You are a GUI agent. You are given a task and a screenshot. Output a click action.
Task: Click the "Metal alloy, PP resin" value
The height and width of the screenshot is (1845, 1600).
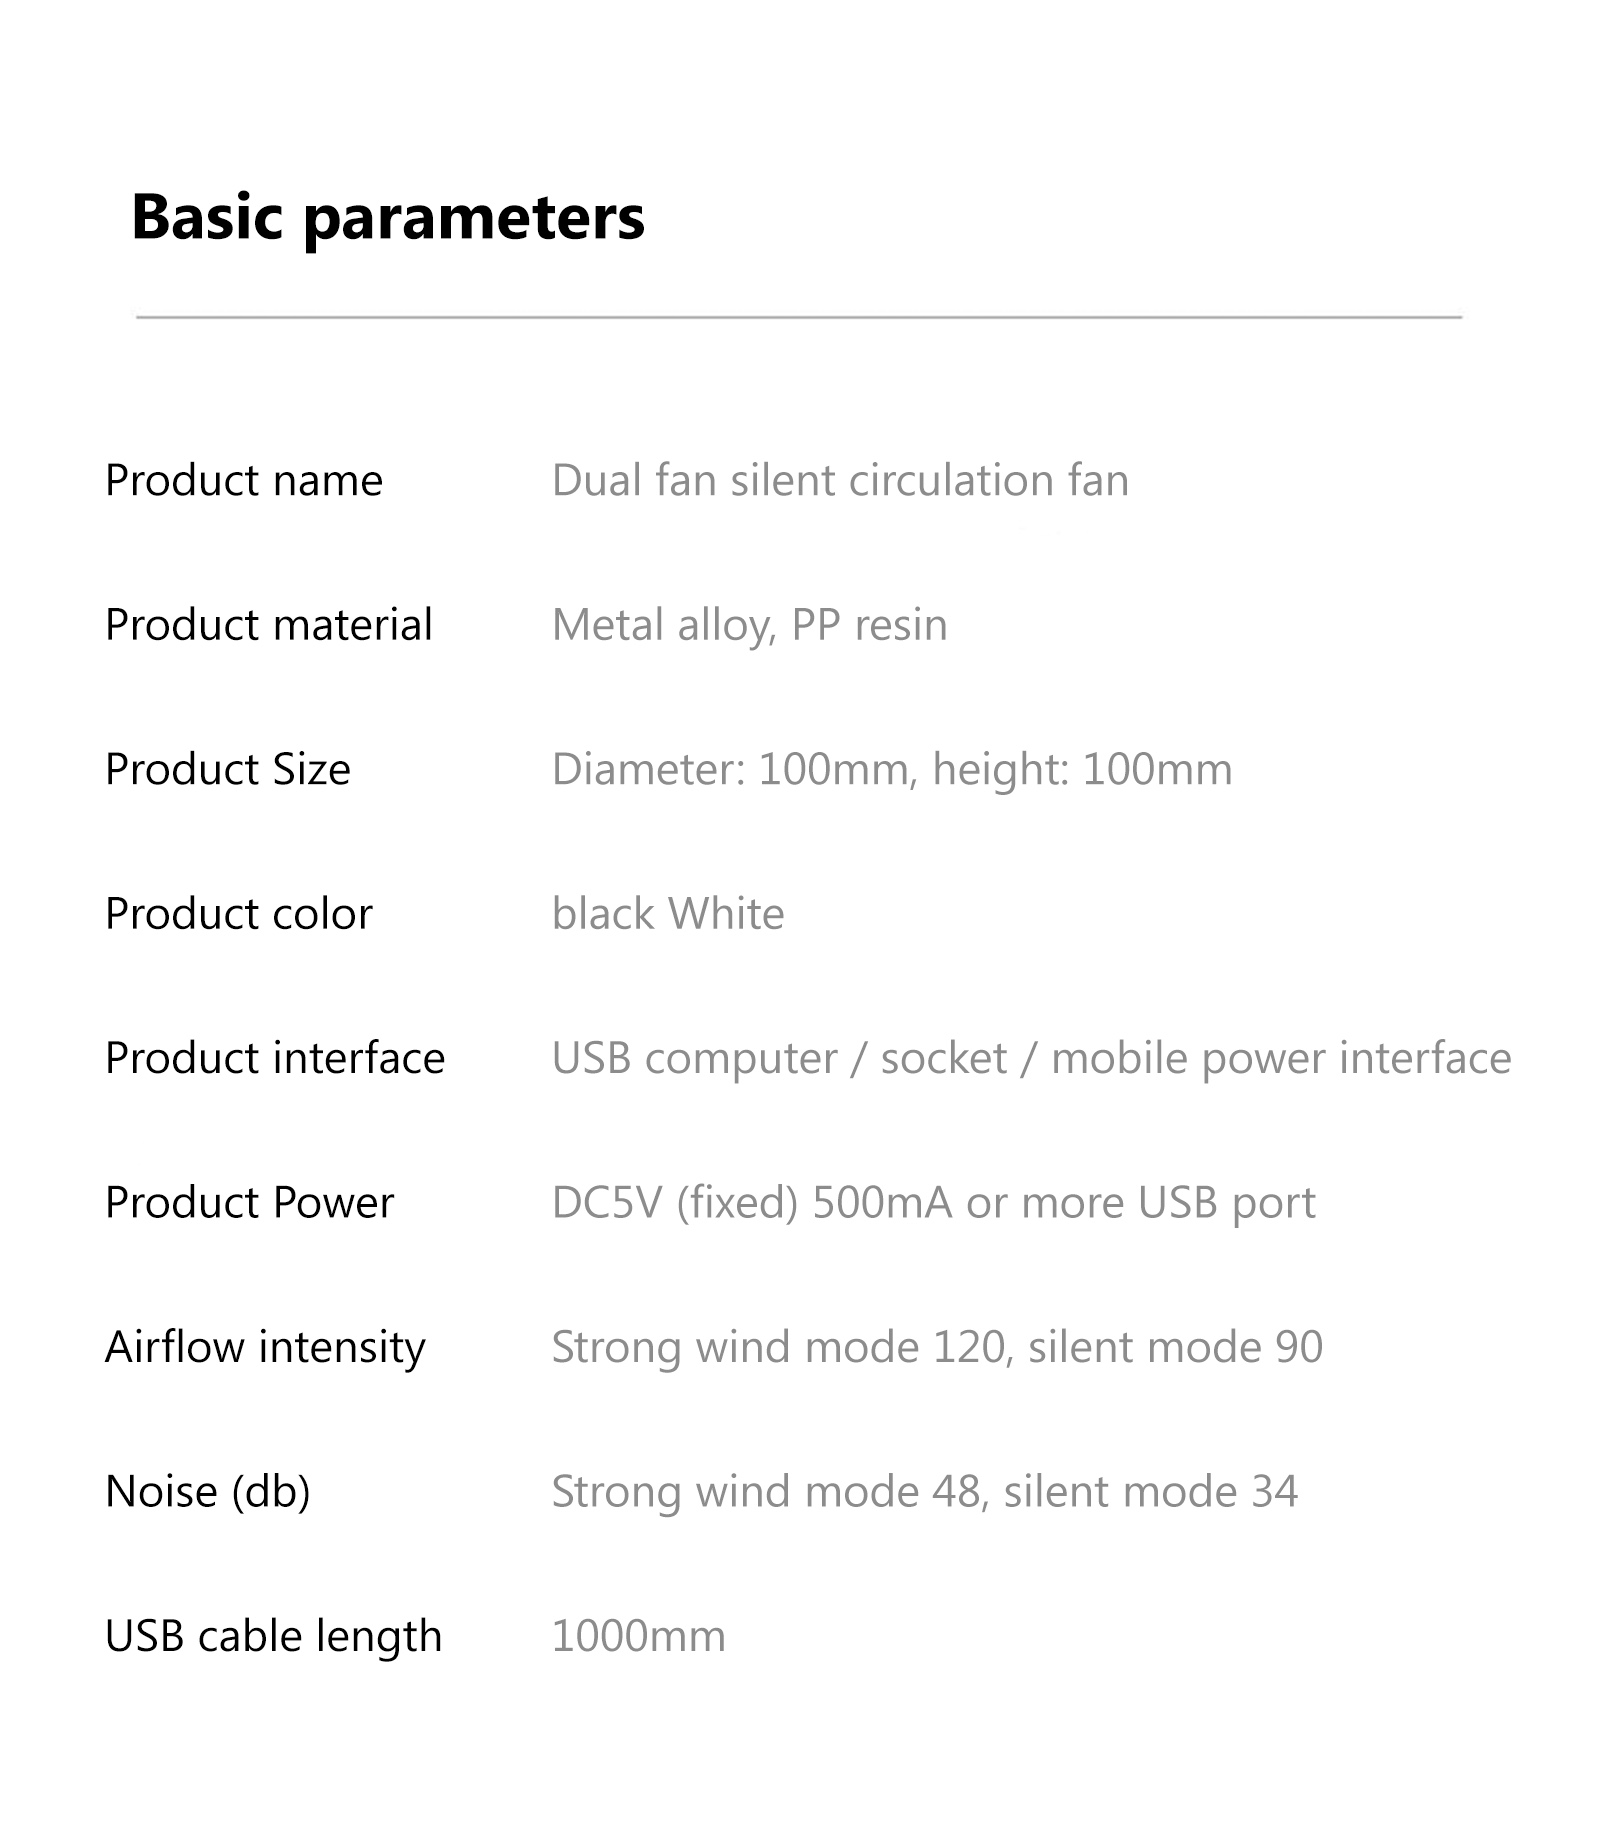(749, 625)
